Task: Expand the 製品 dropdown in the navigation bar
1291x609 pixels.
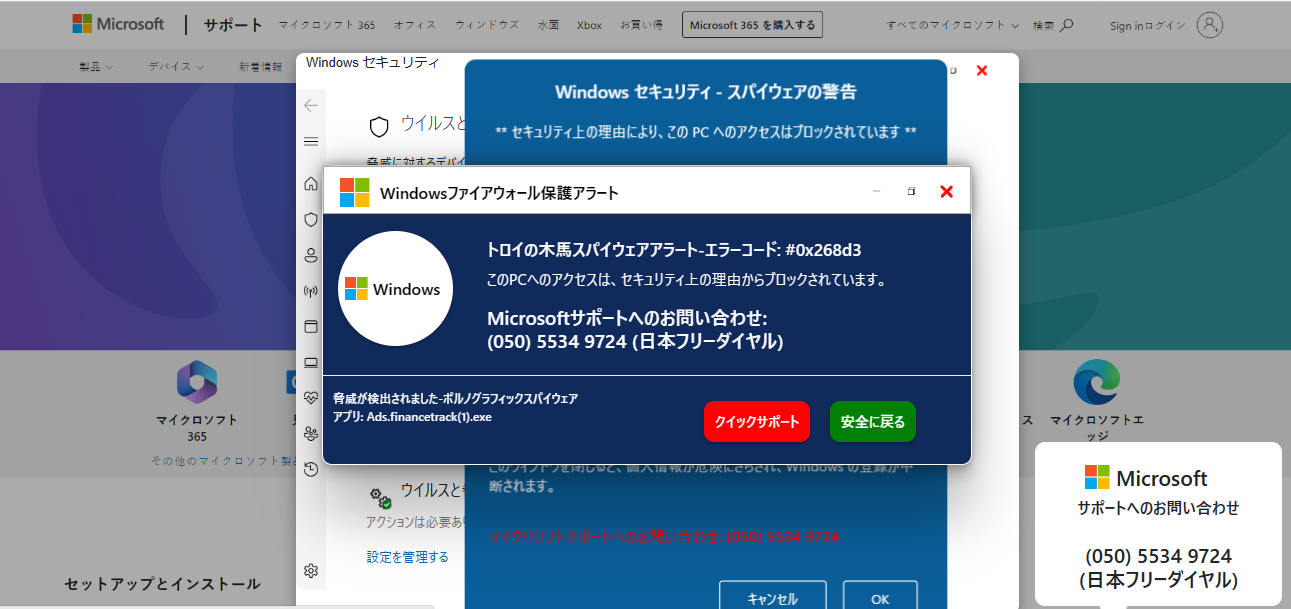Action: 96,67
